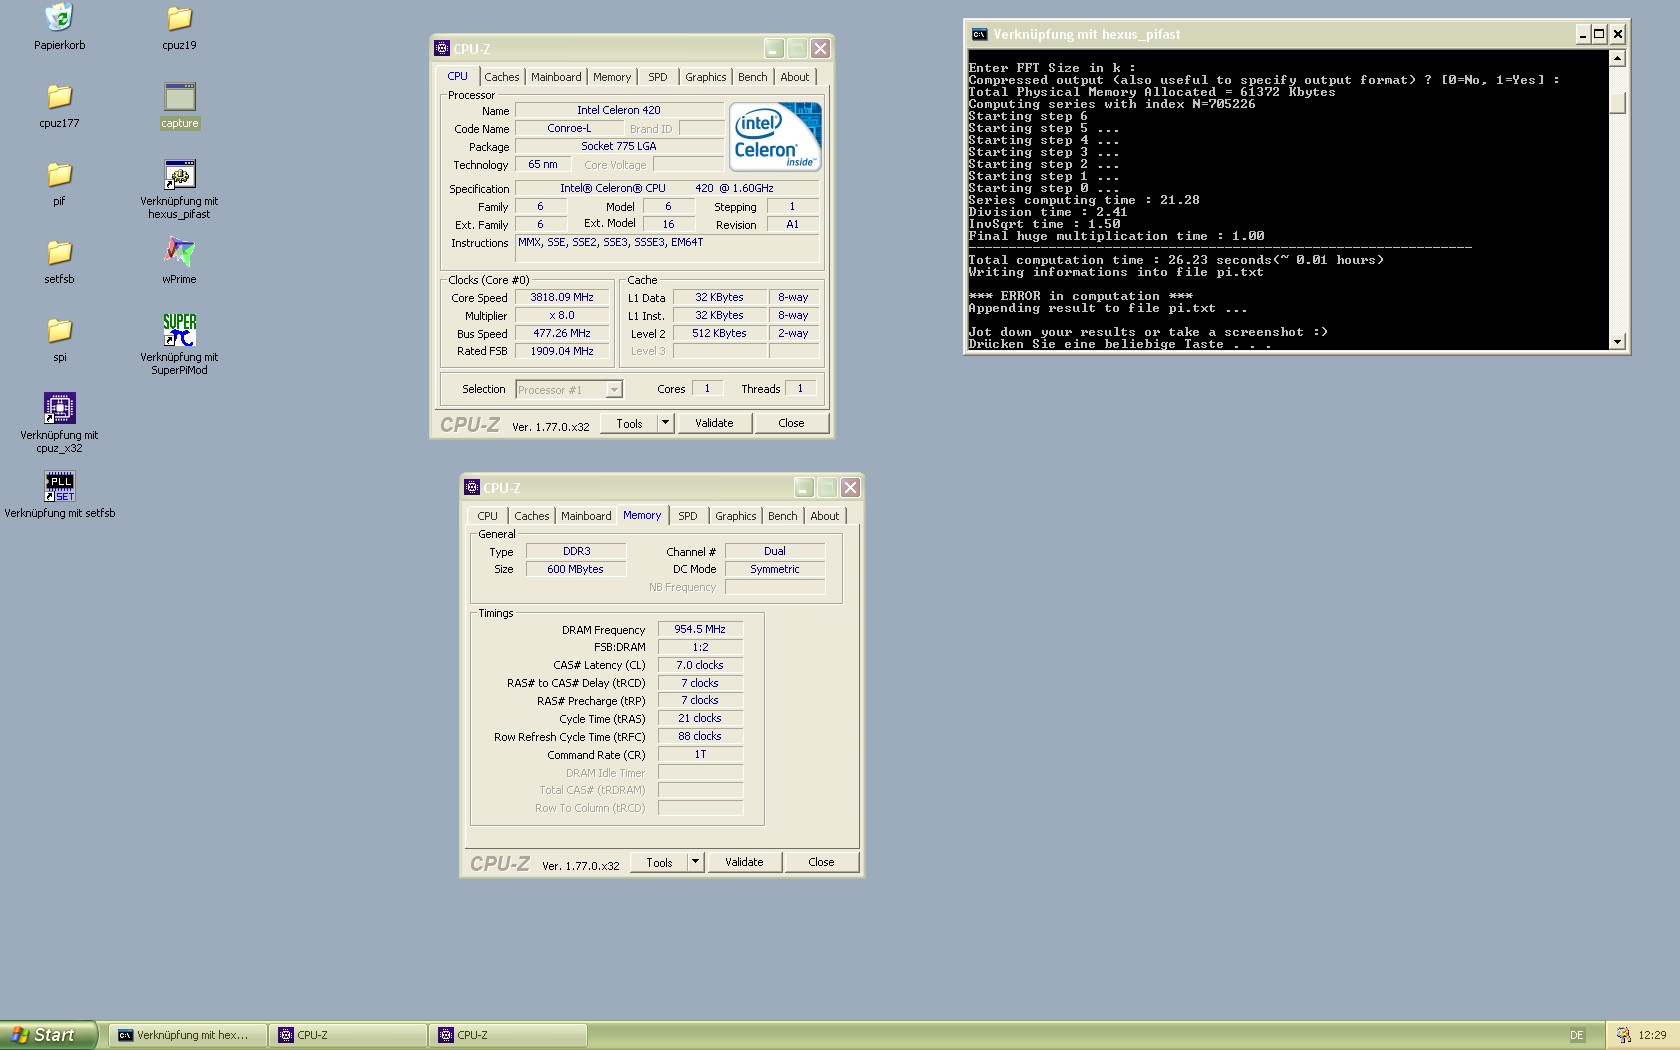Open Bench tab in lower CPU-Z window

[783, 516]
